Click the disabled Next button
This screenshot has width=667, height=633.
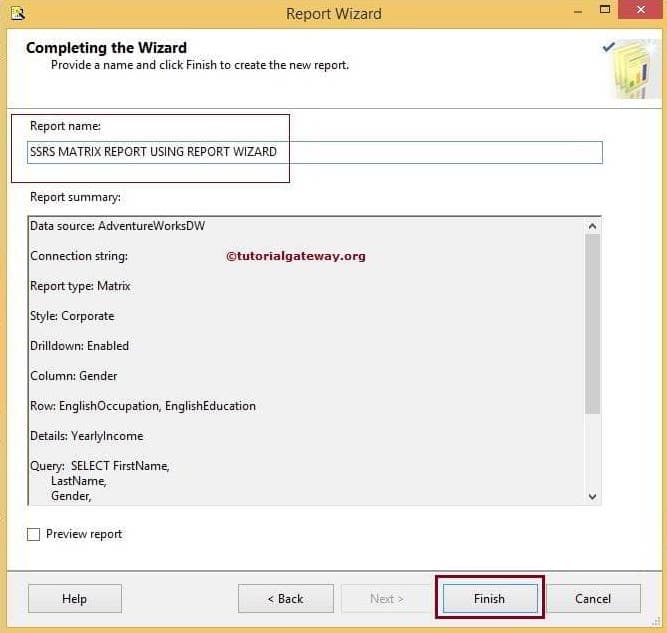coord(387,598)
